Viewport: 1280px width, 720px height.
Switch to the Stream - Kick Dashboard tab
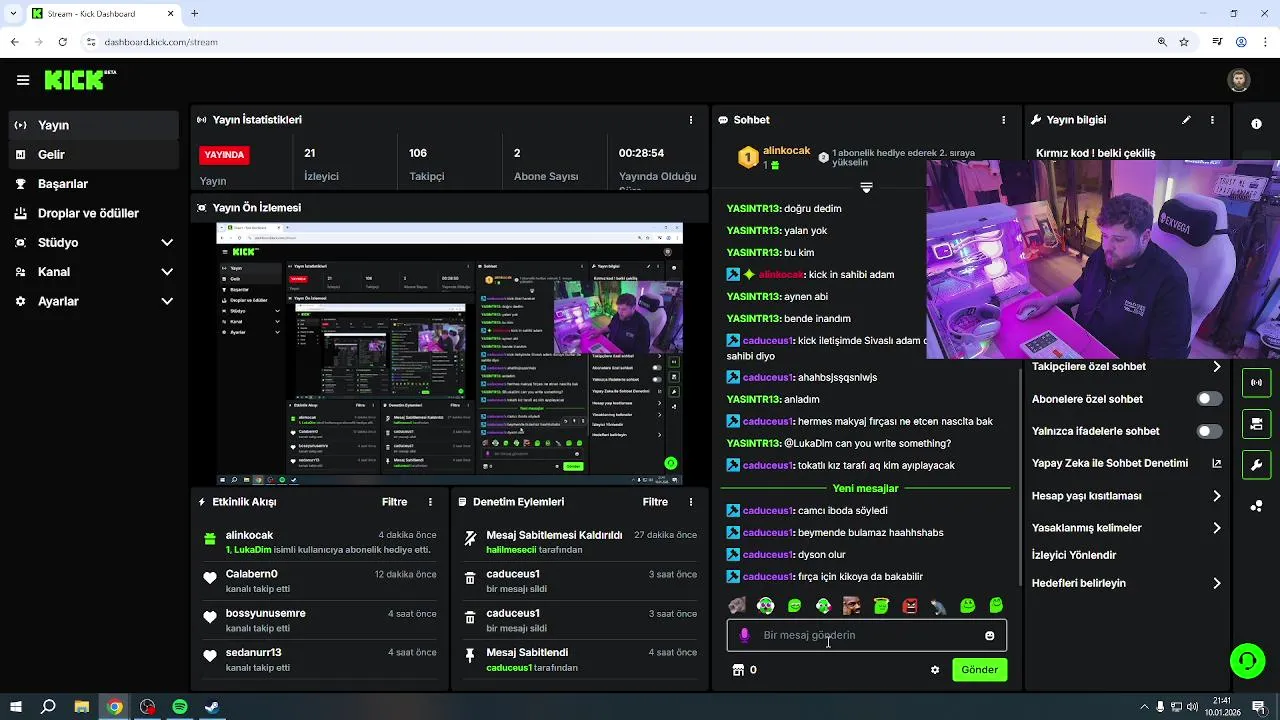(102, 14)
